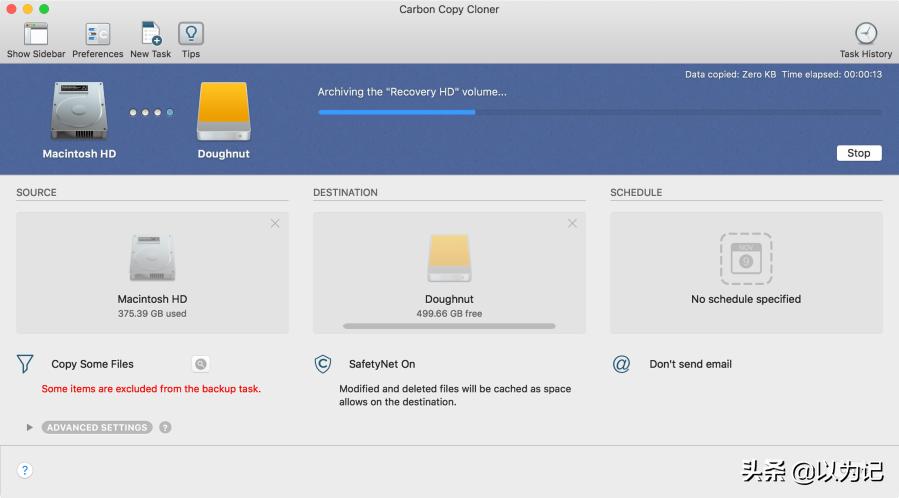This screenshot has width=899, height=498.
Task: Click the DESTINATION section header
Action: click(x=345, y=193)
